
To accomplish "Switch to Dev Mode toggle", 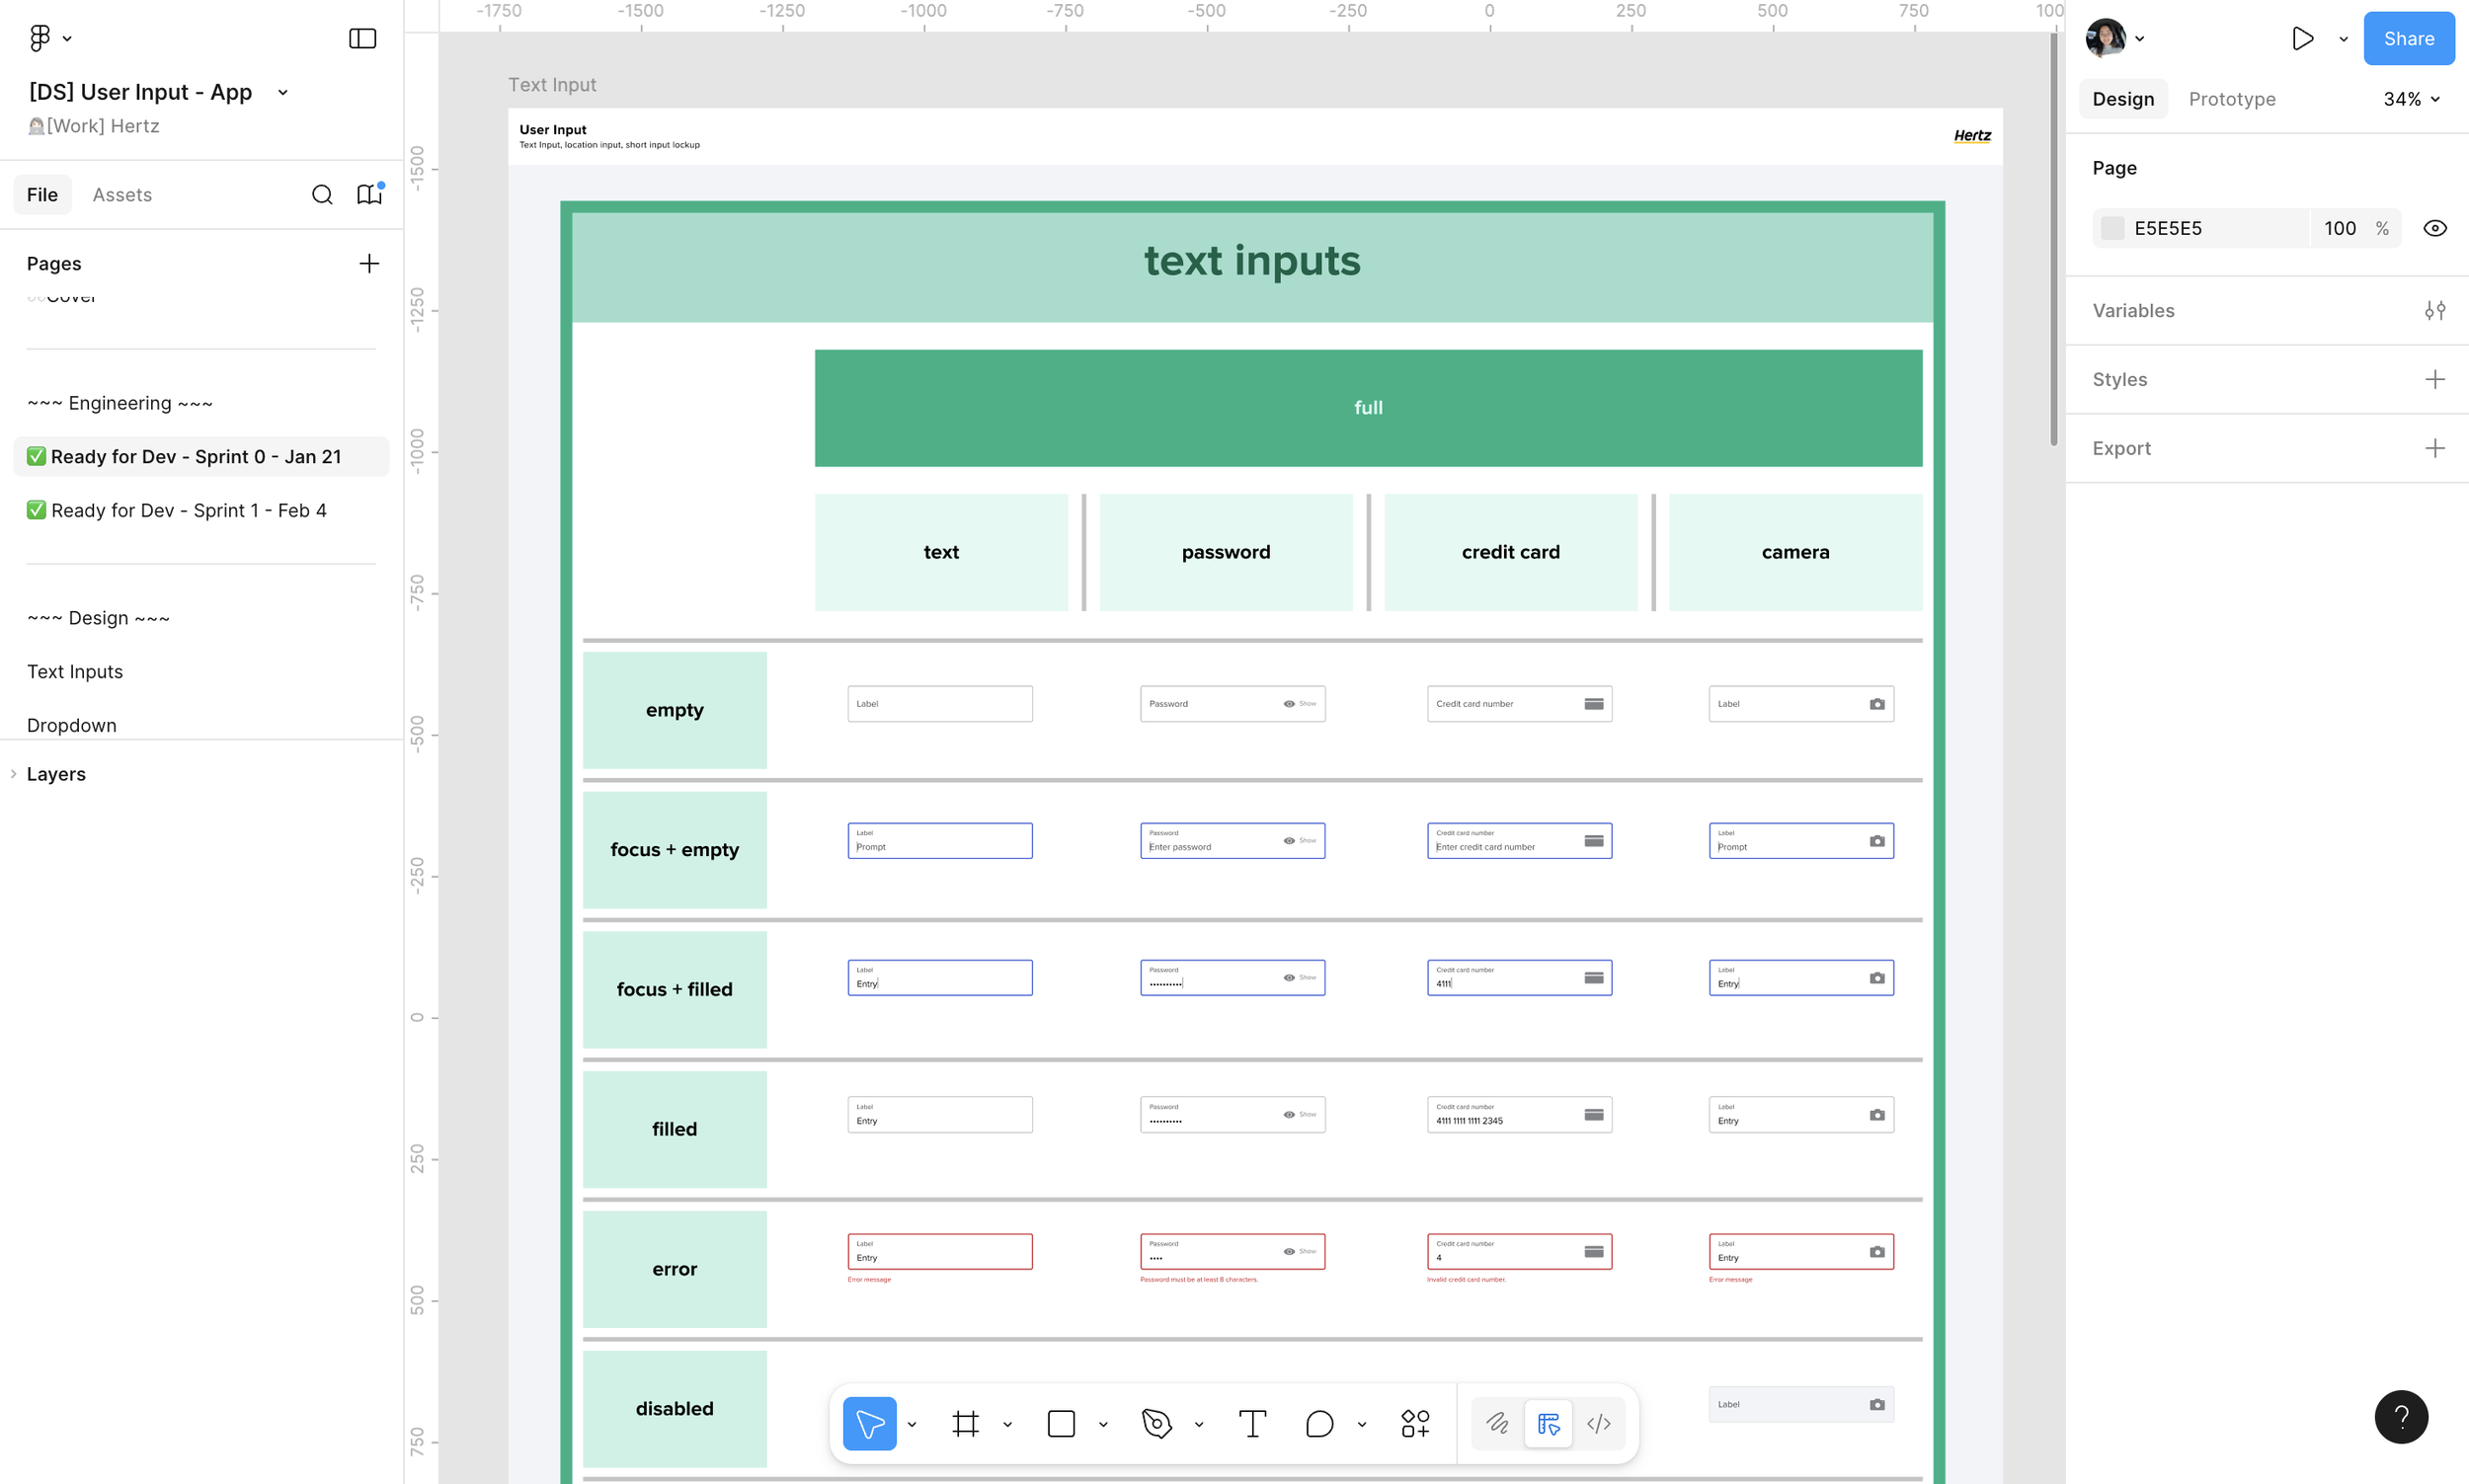I will point(1598,1423).
